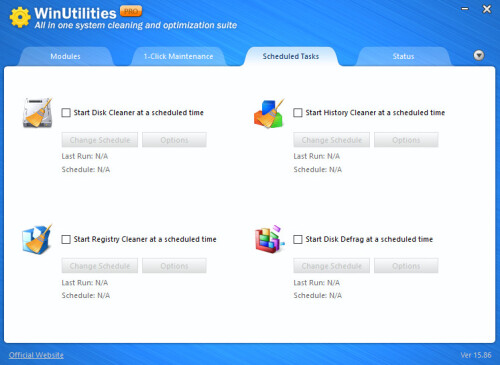This screenshot has width=500, height=365.
Task: Open Options for Disk Cleaner
Action: pos(174,140)
